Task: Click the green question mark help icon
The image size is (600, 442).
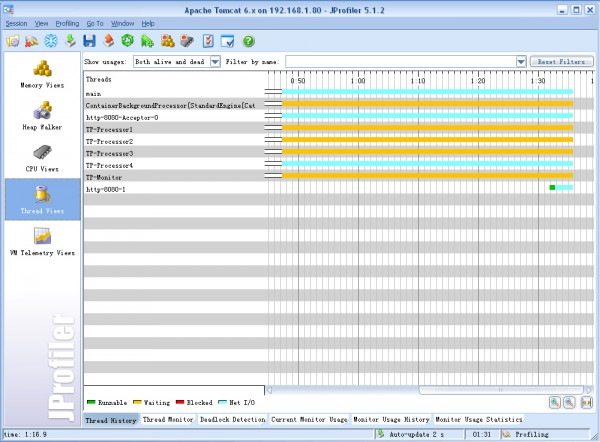Action: tap(248, 41)
